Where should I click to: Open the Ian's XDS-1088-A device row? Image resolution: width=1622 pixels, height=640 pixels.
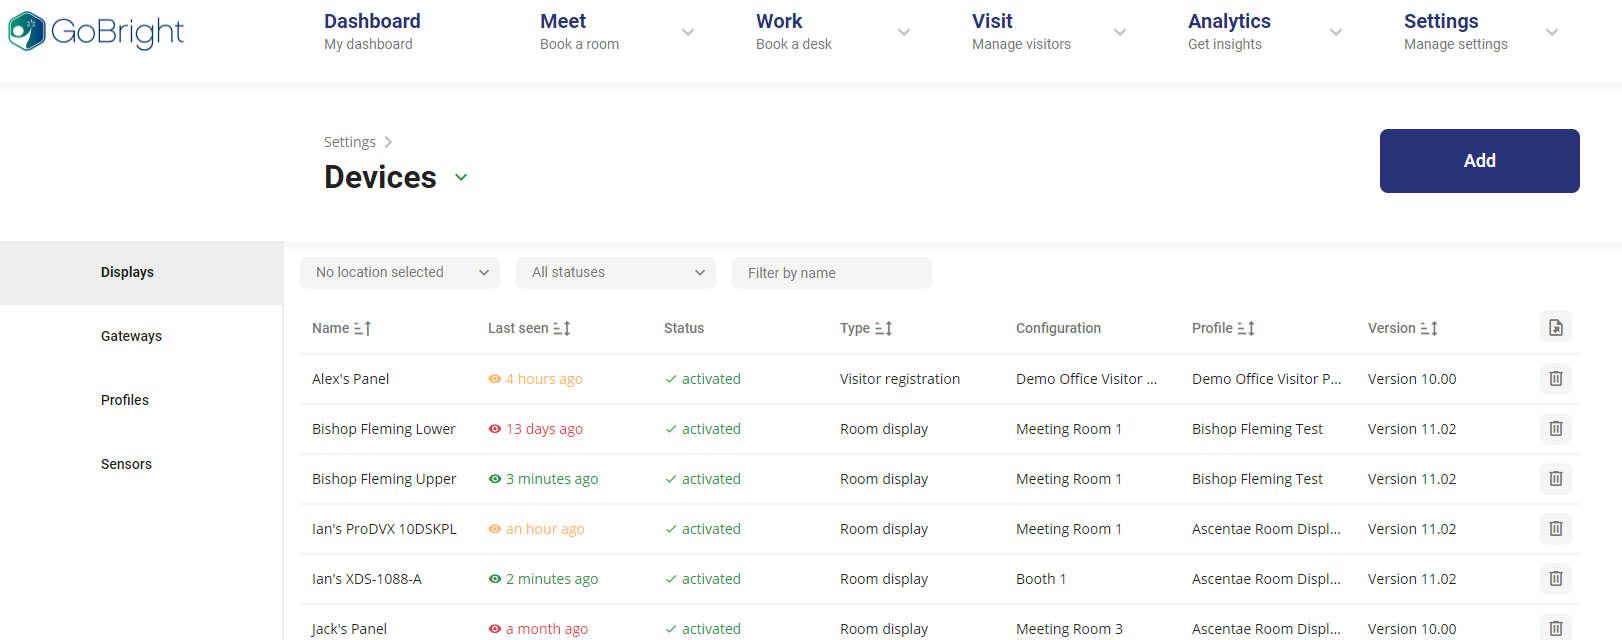[x=940, y=579]
